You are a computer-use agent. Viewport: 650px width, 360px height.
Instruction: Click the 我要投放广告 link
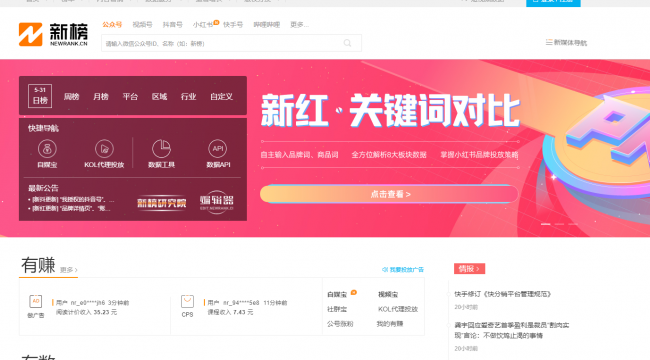pos(403,270)
